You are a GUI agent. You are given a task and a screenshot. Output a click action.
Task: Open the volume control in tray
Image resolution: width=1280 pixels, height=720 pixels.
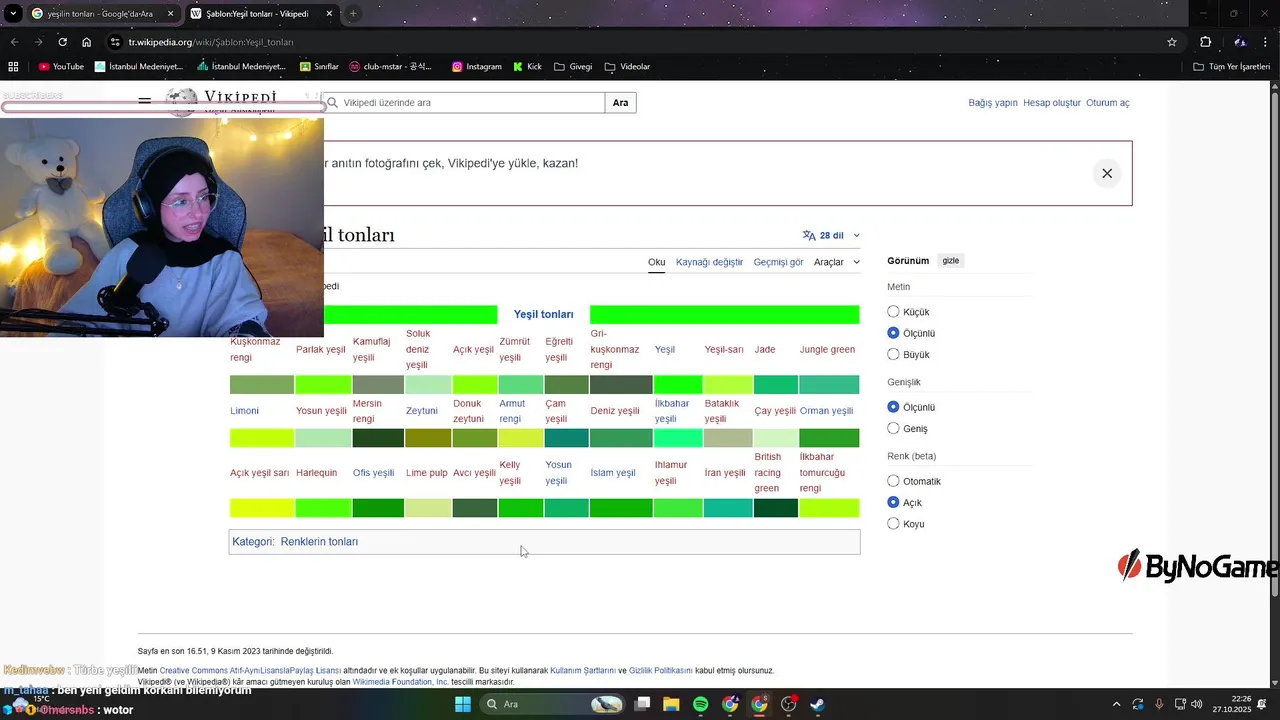pos(1197,704)
